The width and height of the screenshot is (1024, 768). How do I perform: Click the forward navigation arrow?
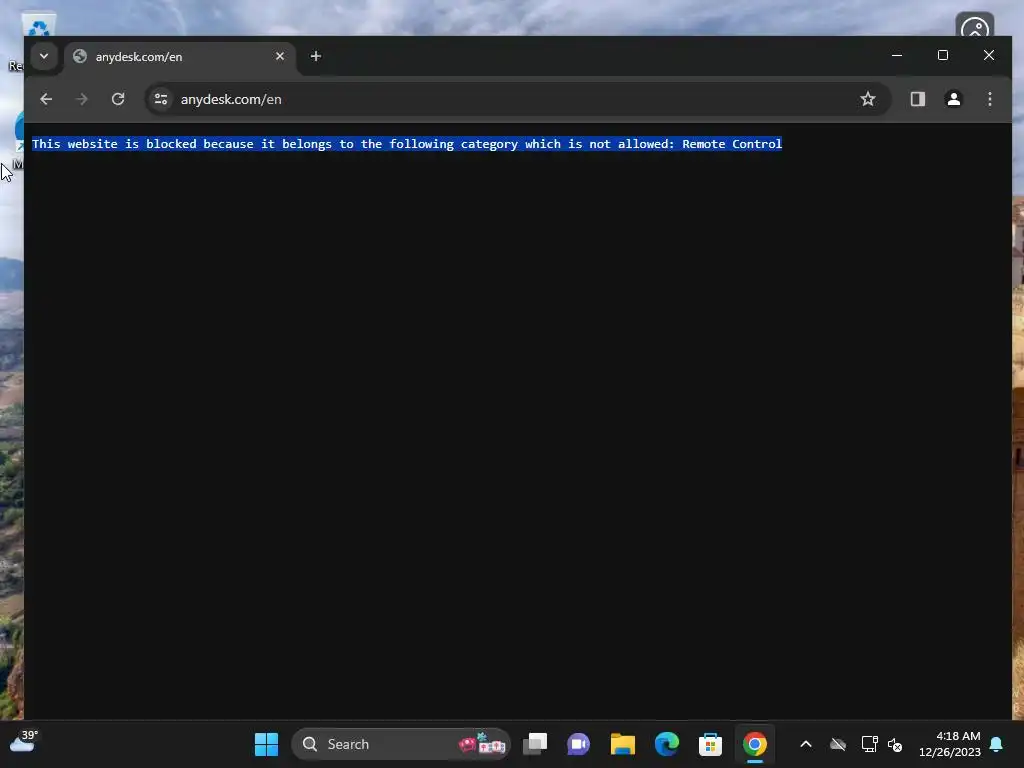coord(82,99)
